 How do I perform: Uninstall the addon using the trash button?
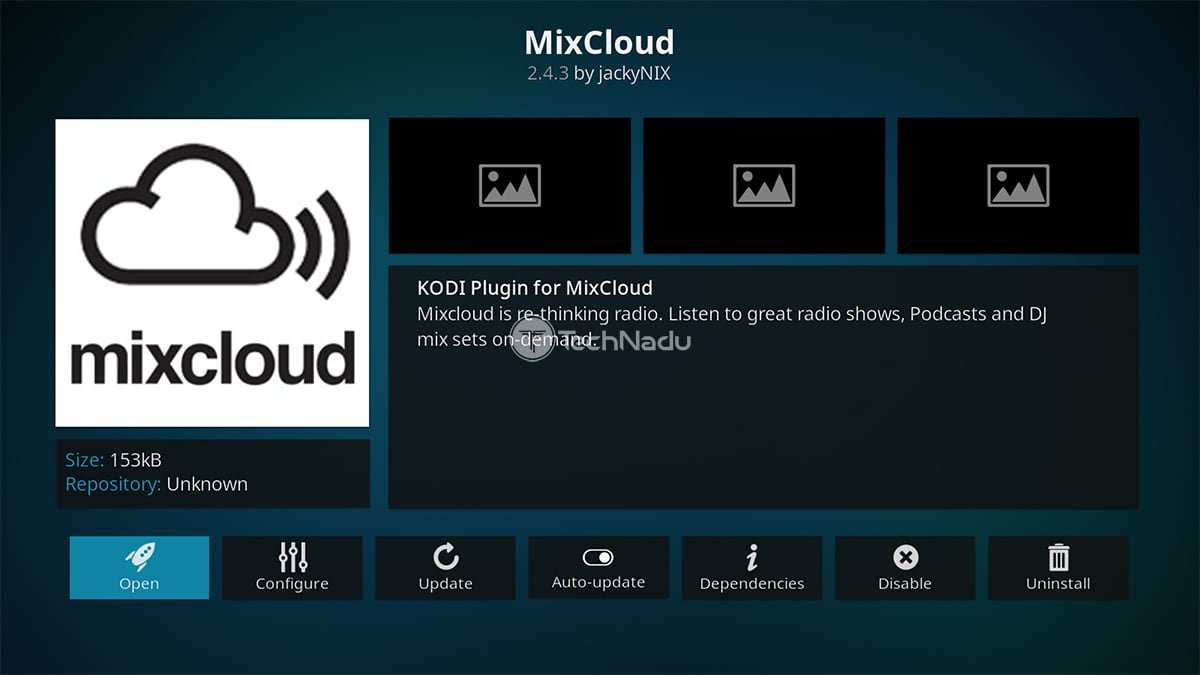coord(1058,568)
